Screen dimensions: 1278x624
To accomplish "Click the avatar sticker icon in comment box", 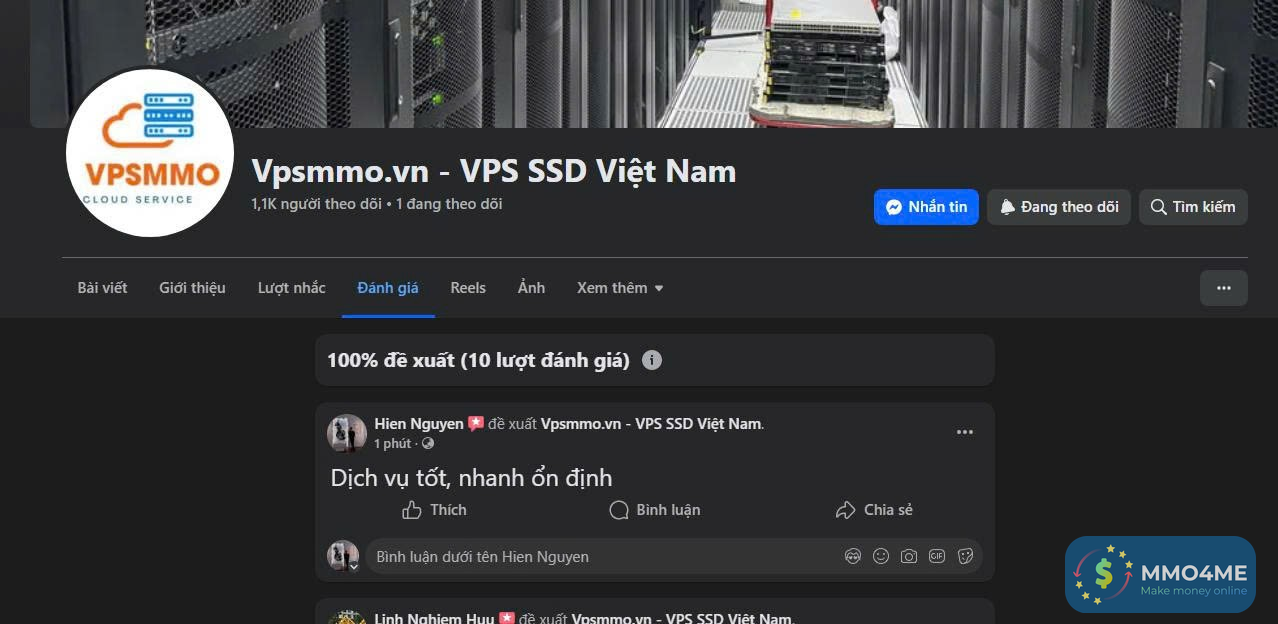I will click(x=853, y=556).
